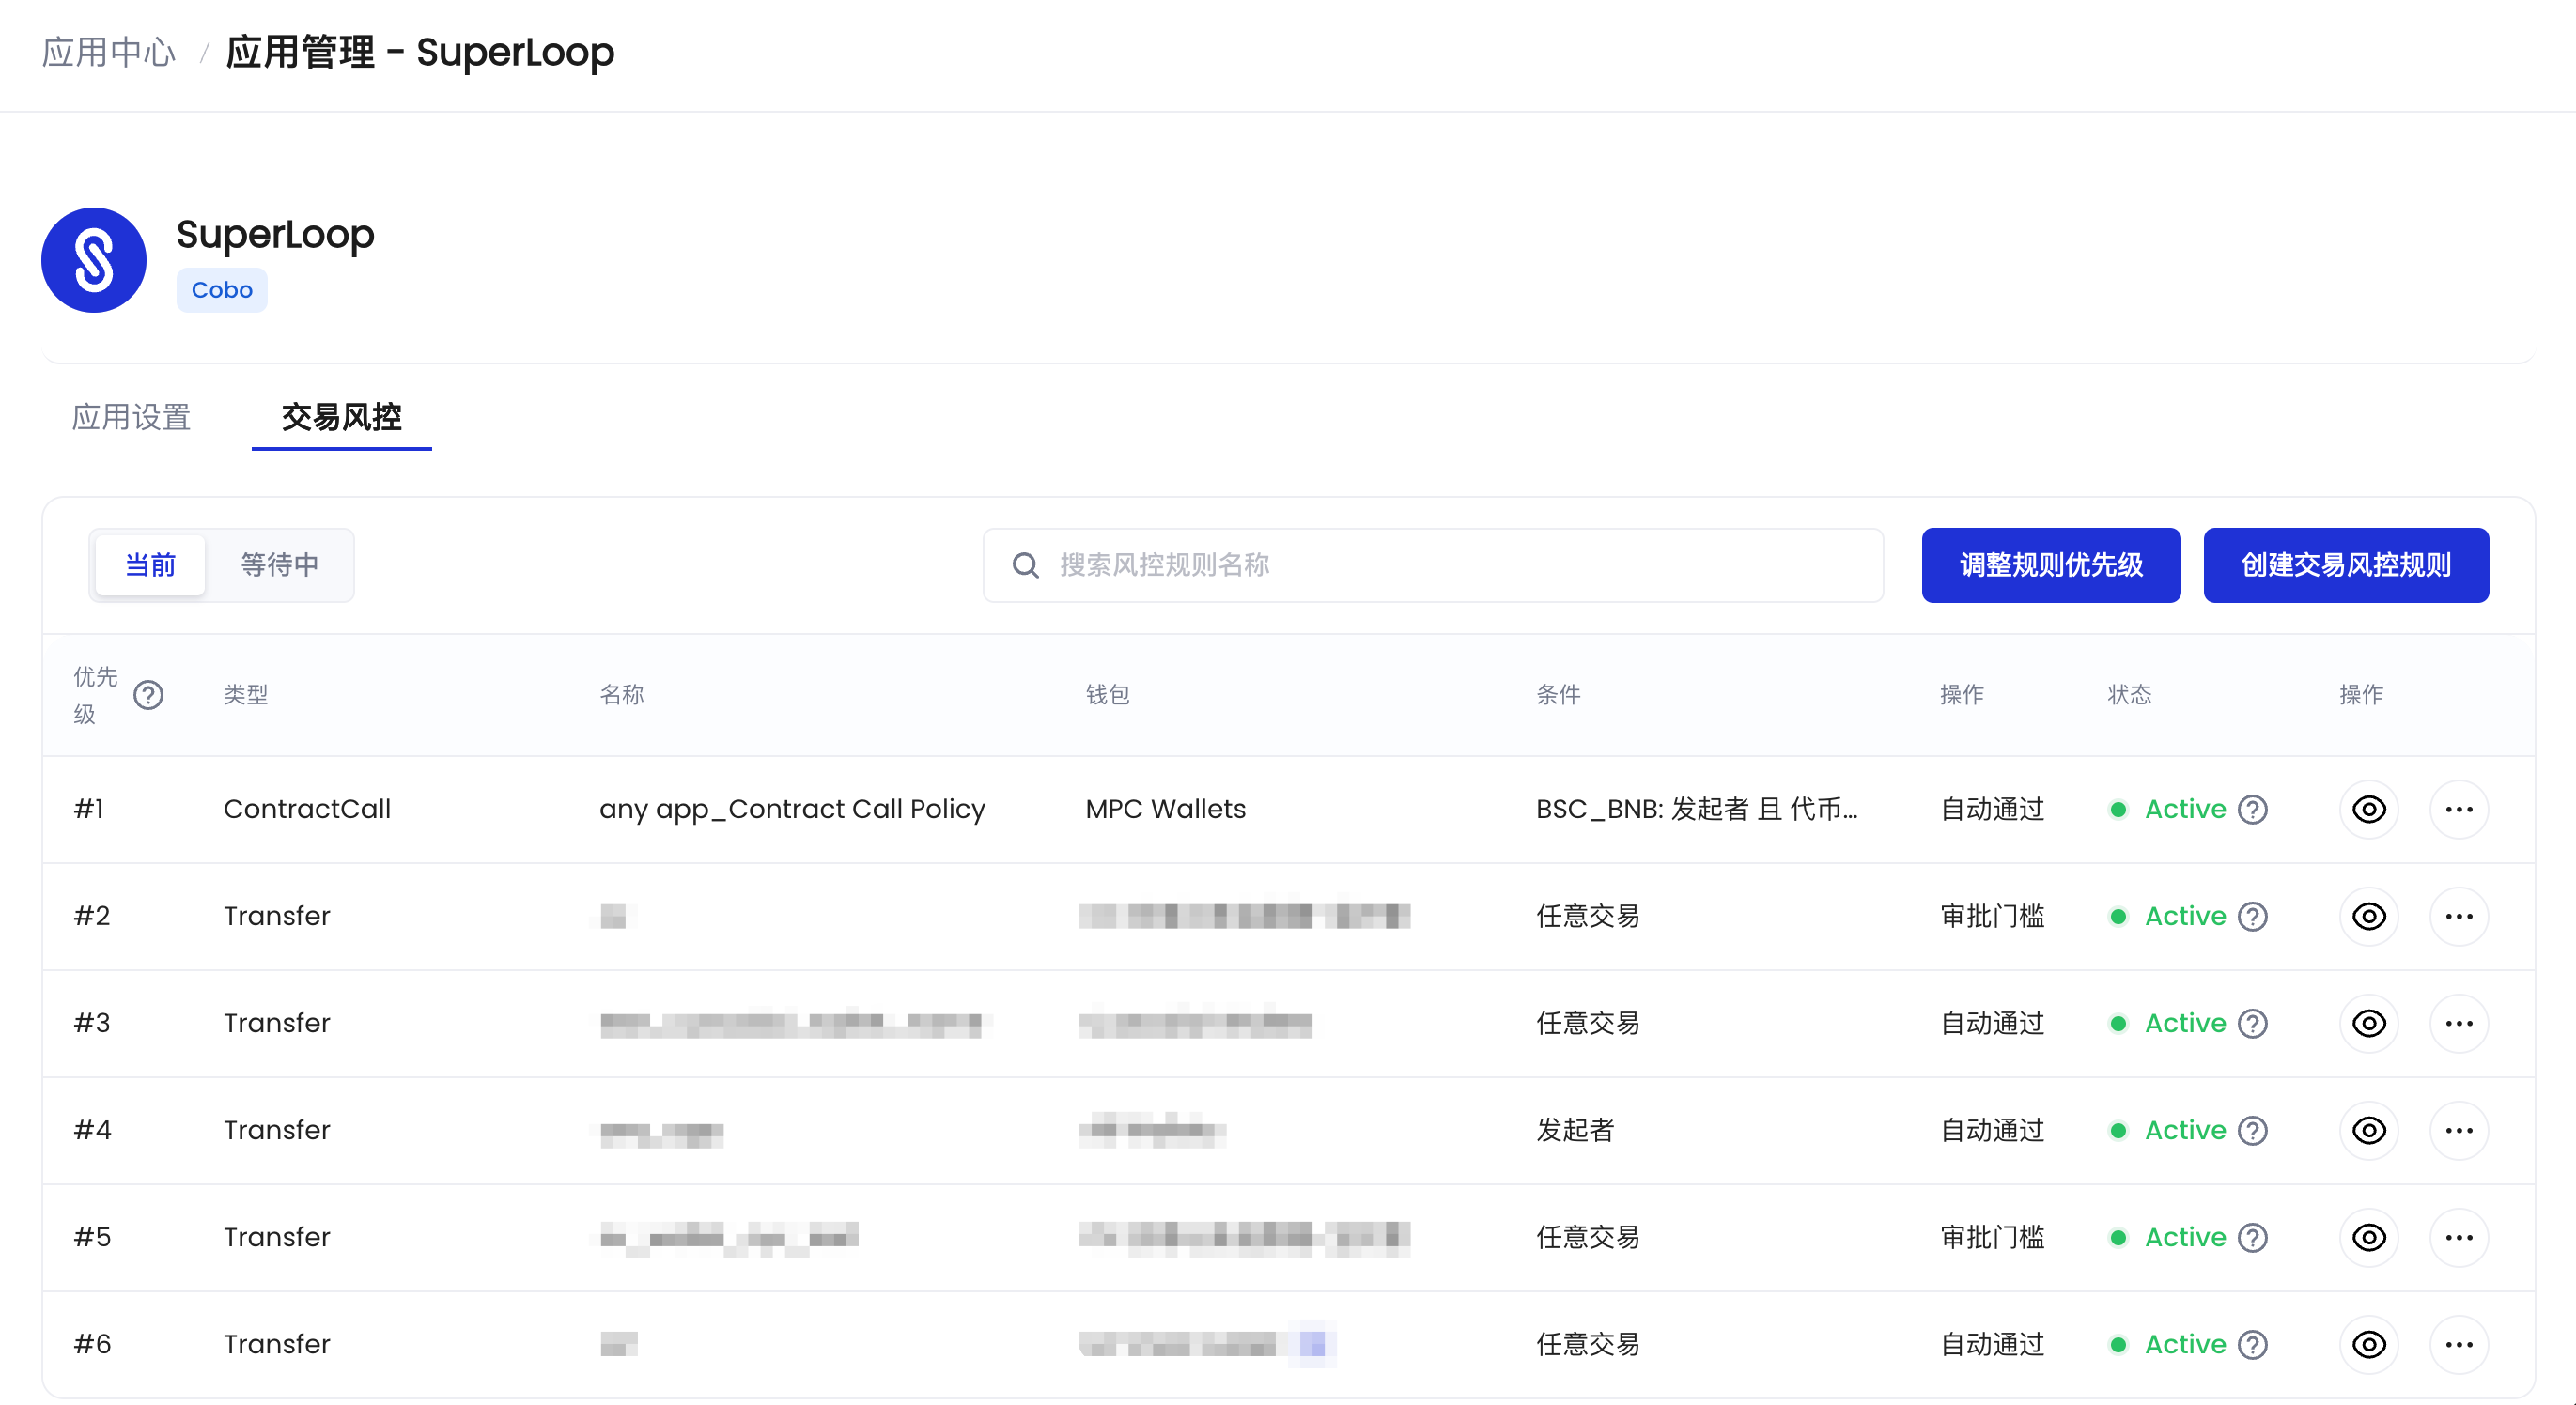View details of rule #1
Image resolution: width=2576 pixels, height=1405 pixels.
[2368, 809]
